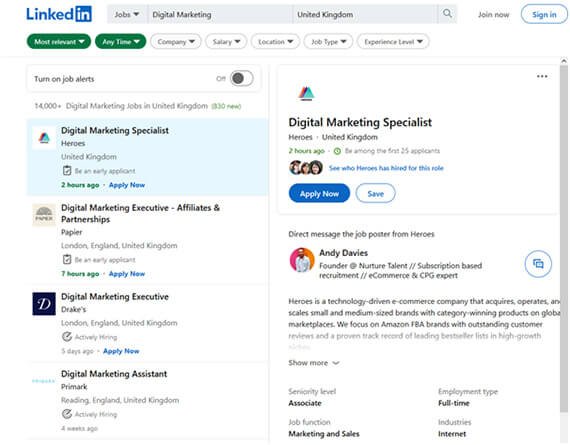Click 'Internet' industries value
570x445 pixels.
tap(452, 434)
